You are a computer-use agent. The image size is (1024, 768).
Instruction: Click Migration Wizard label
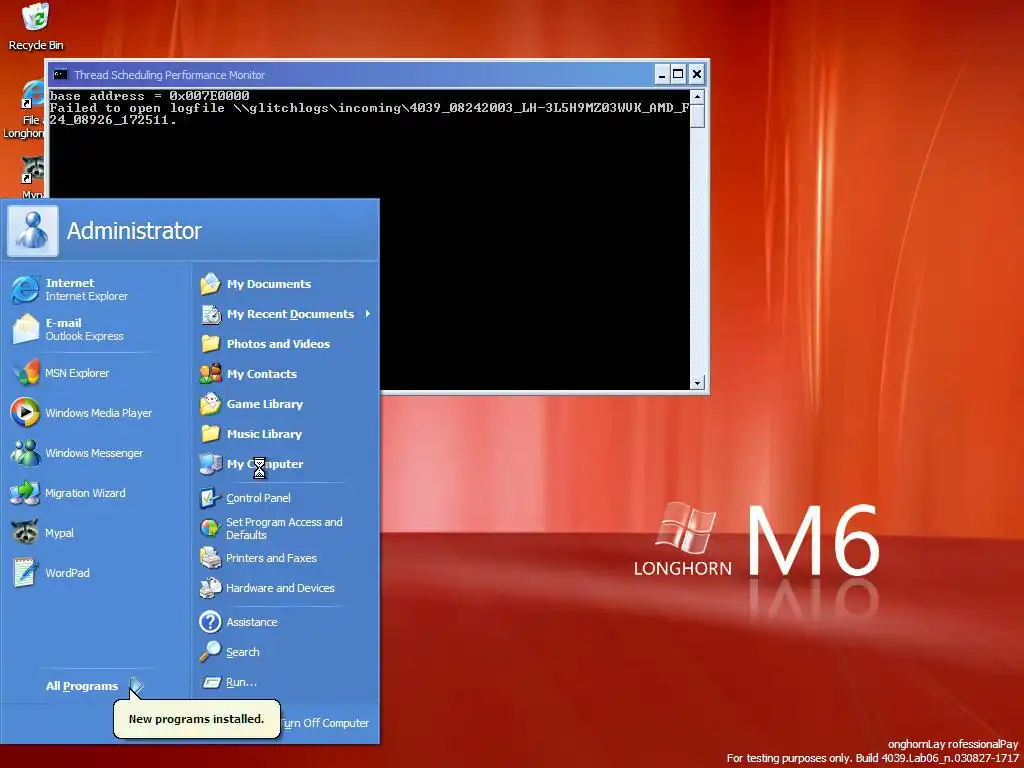coord(85,493)
